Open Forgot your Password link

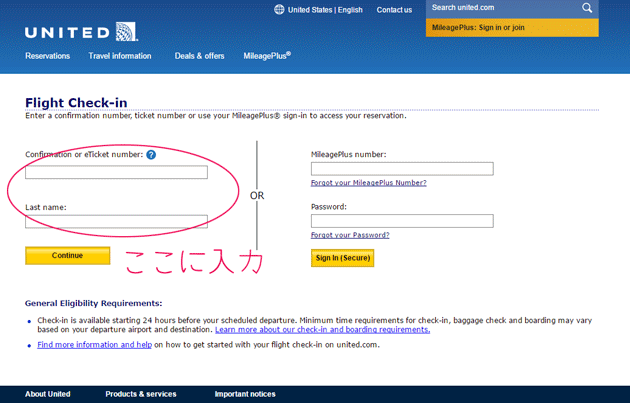350,235
